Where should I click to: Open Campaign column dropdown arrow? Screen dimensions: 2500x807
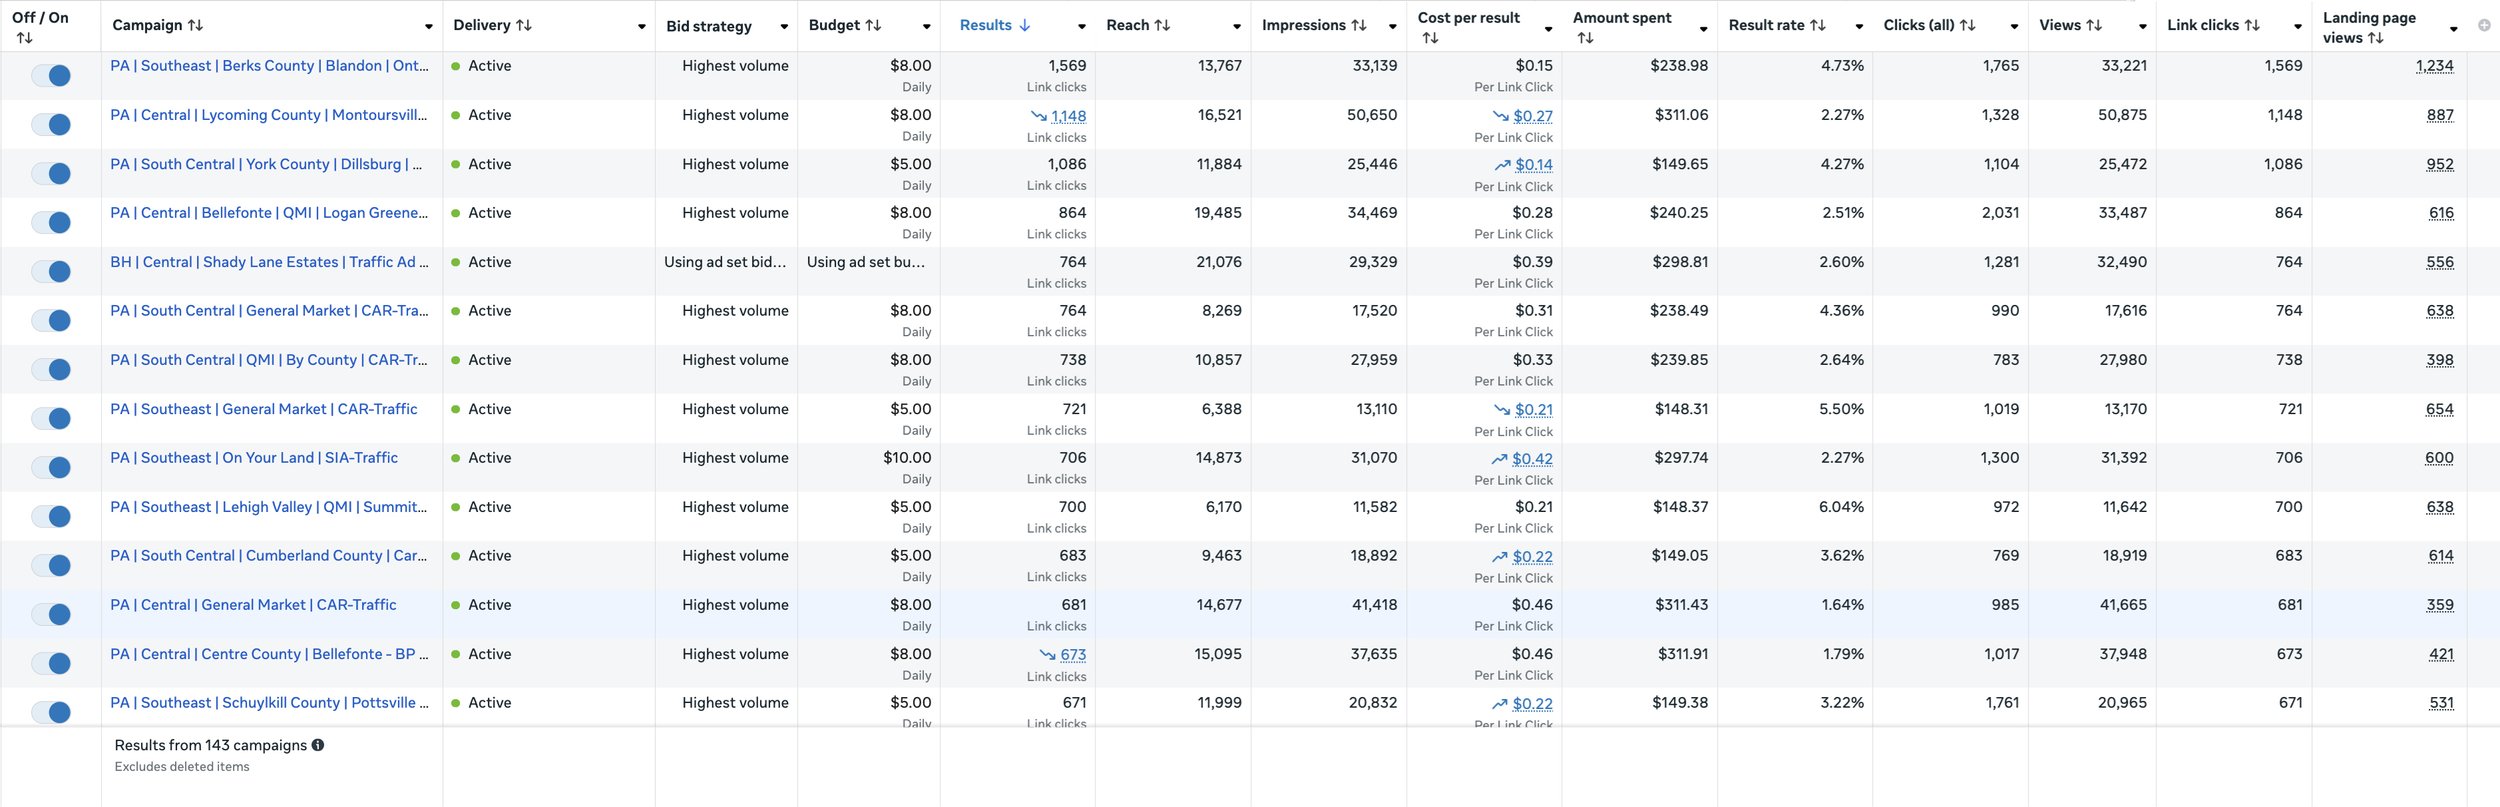click(x=429, y=27)
